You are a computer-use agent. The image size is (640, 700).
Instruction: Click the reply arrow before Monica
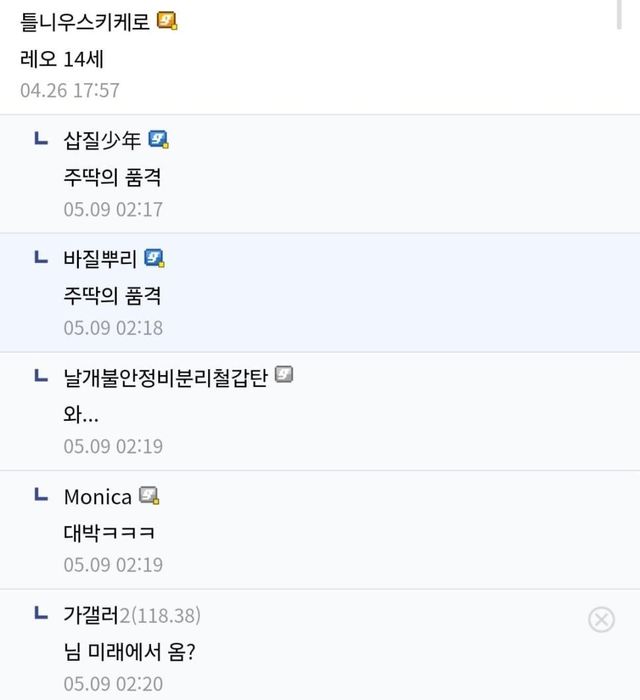tap(41, 494)
